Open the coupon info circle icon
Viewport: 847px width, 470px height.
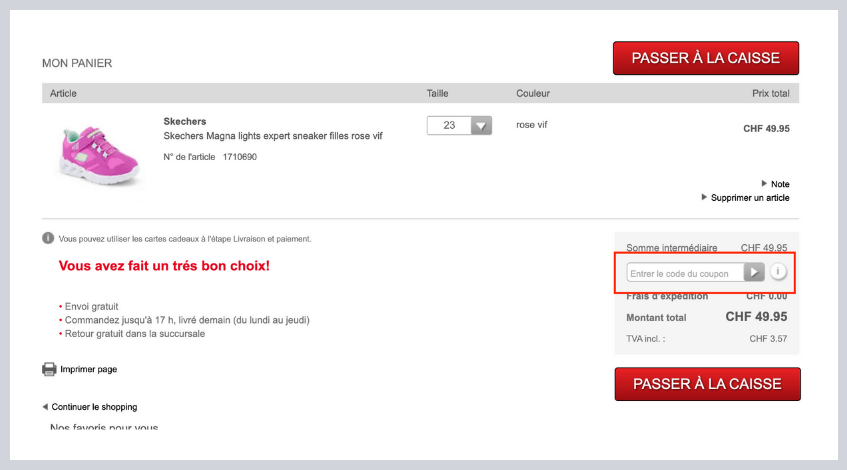pyautogui.click(x=778, y=272)
